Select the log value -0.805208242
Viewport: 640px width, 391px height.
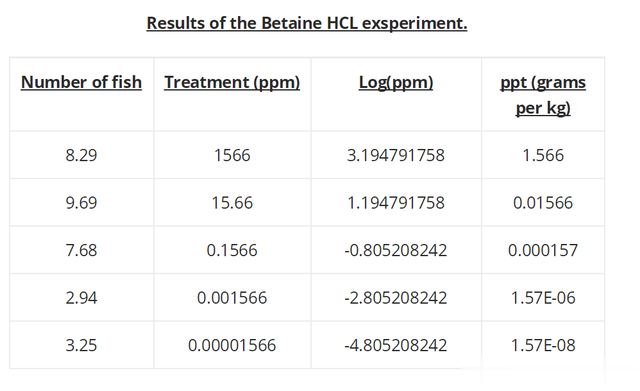[x=396, y=250]
